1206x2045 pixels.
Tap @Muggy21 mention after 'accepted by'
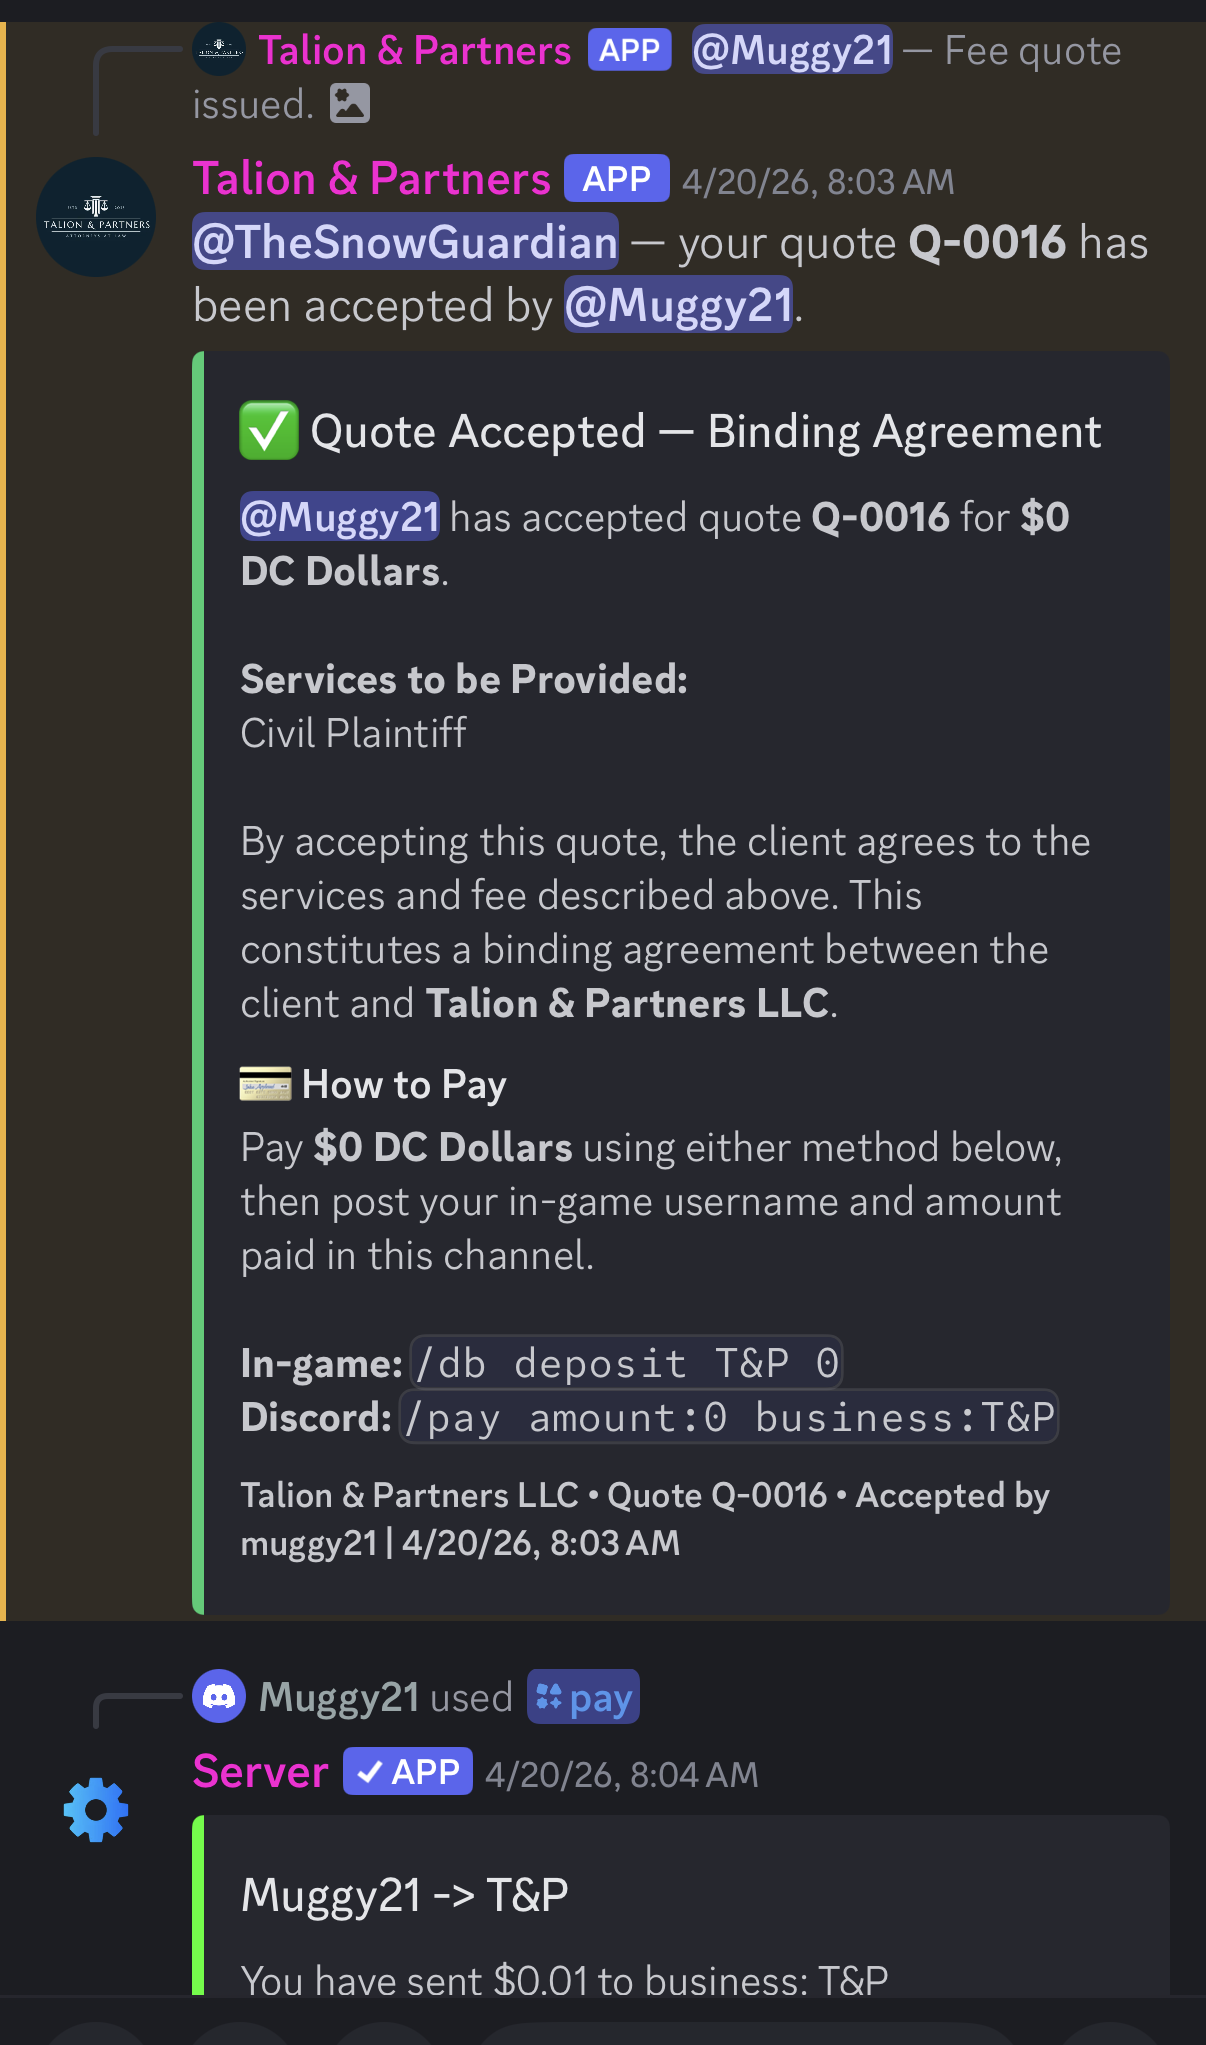(679, 305)
